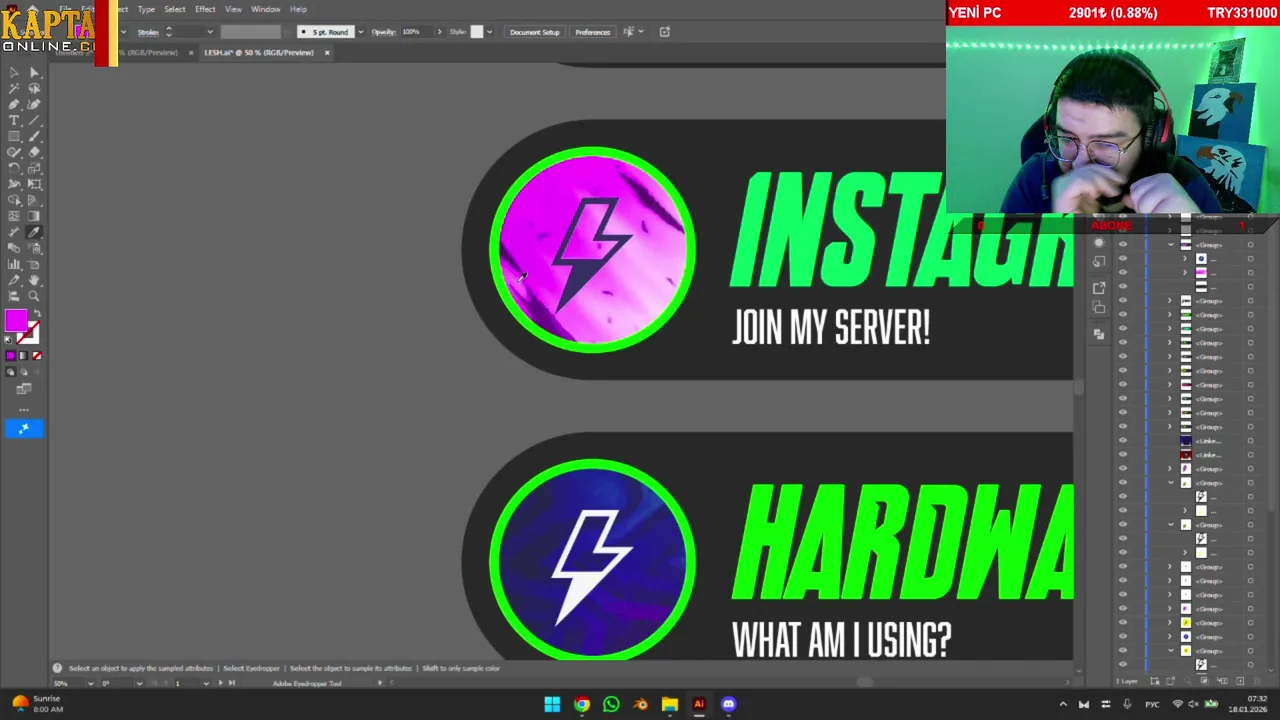Image resolution: width=1280 pixels, height=720 pixels.
Task: Open stroke weight dropdown
Action: [210, 32]
